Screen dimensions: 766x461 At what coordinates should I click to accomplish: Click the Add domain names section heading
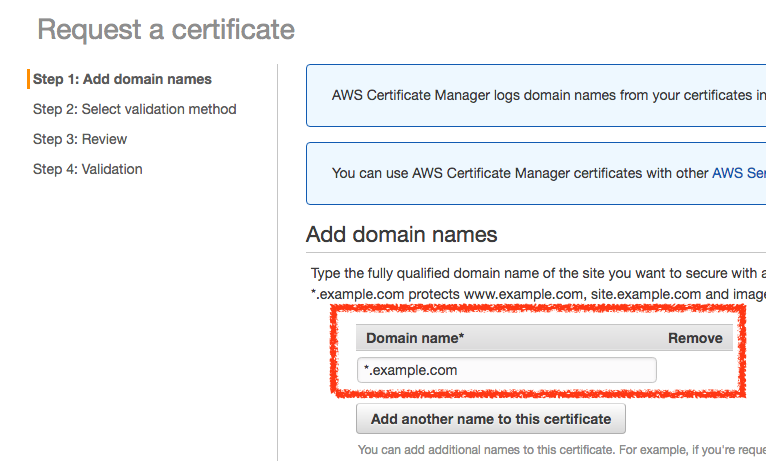[401, 235]
